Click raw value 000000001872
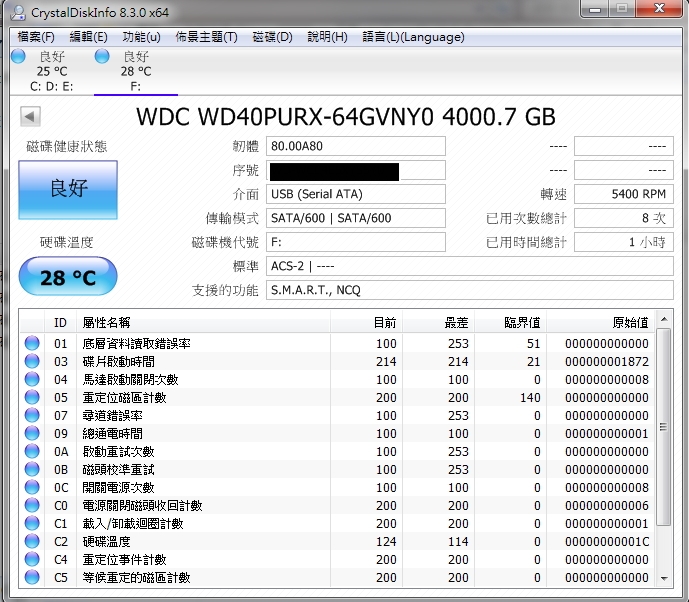Viewport: 689px width, 602px height. coord(607,361)
